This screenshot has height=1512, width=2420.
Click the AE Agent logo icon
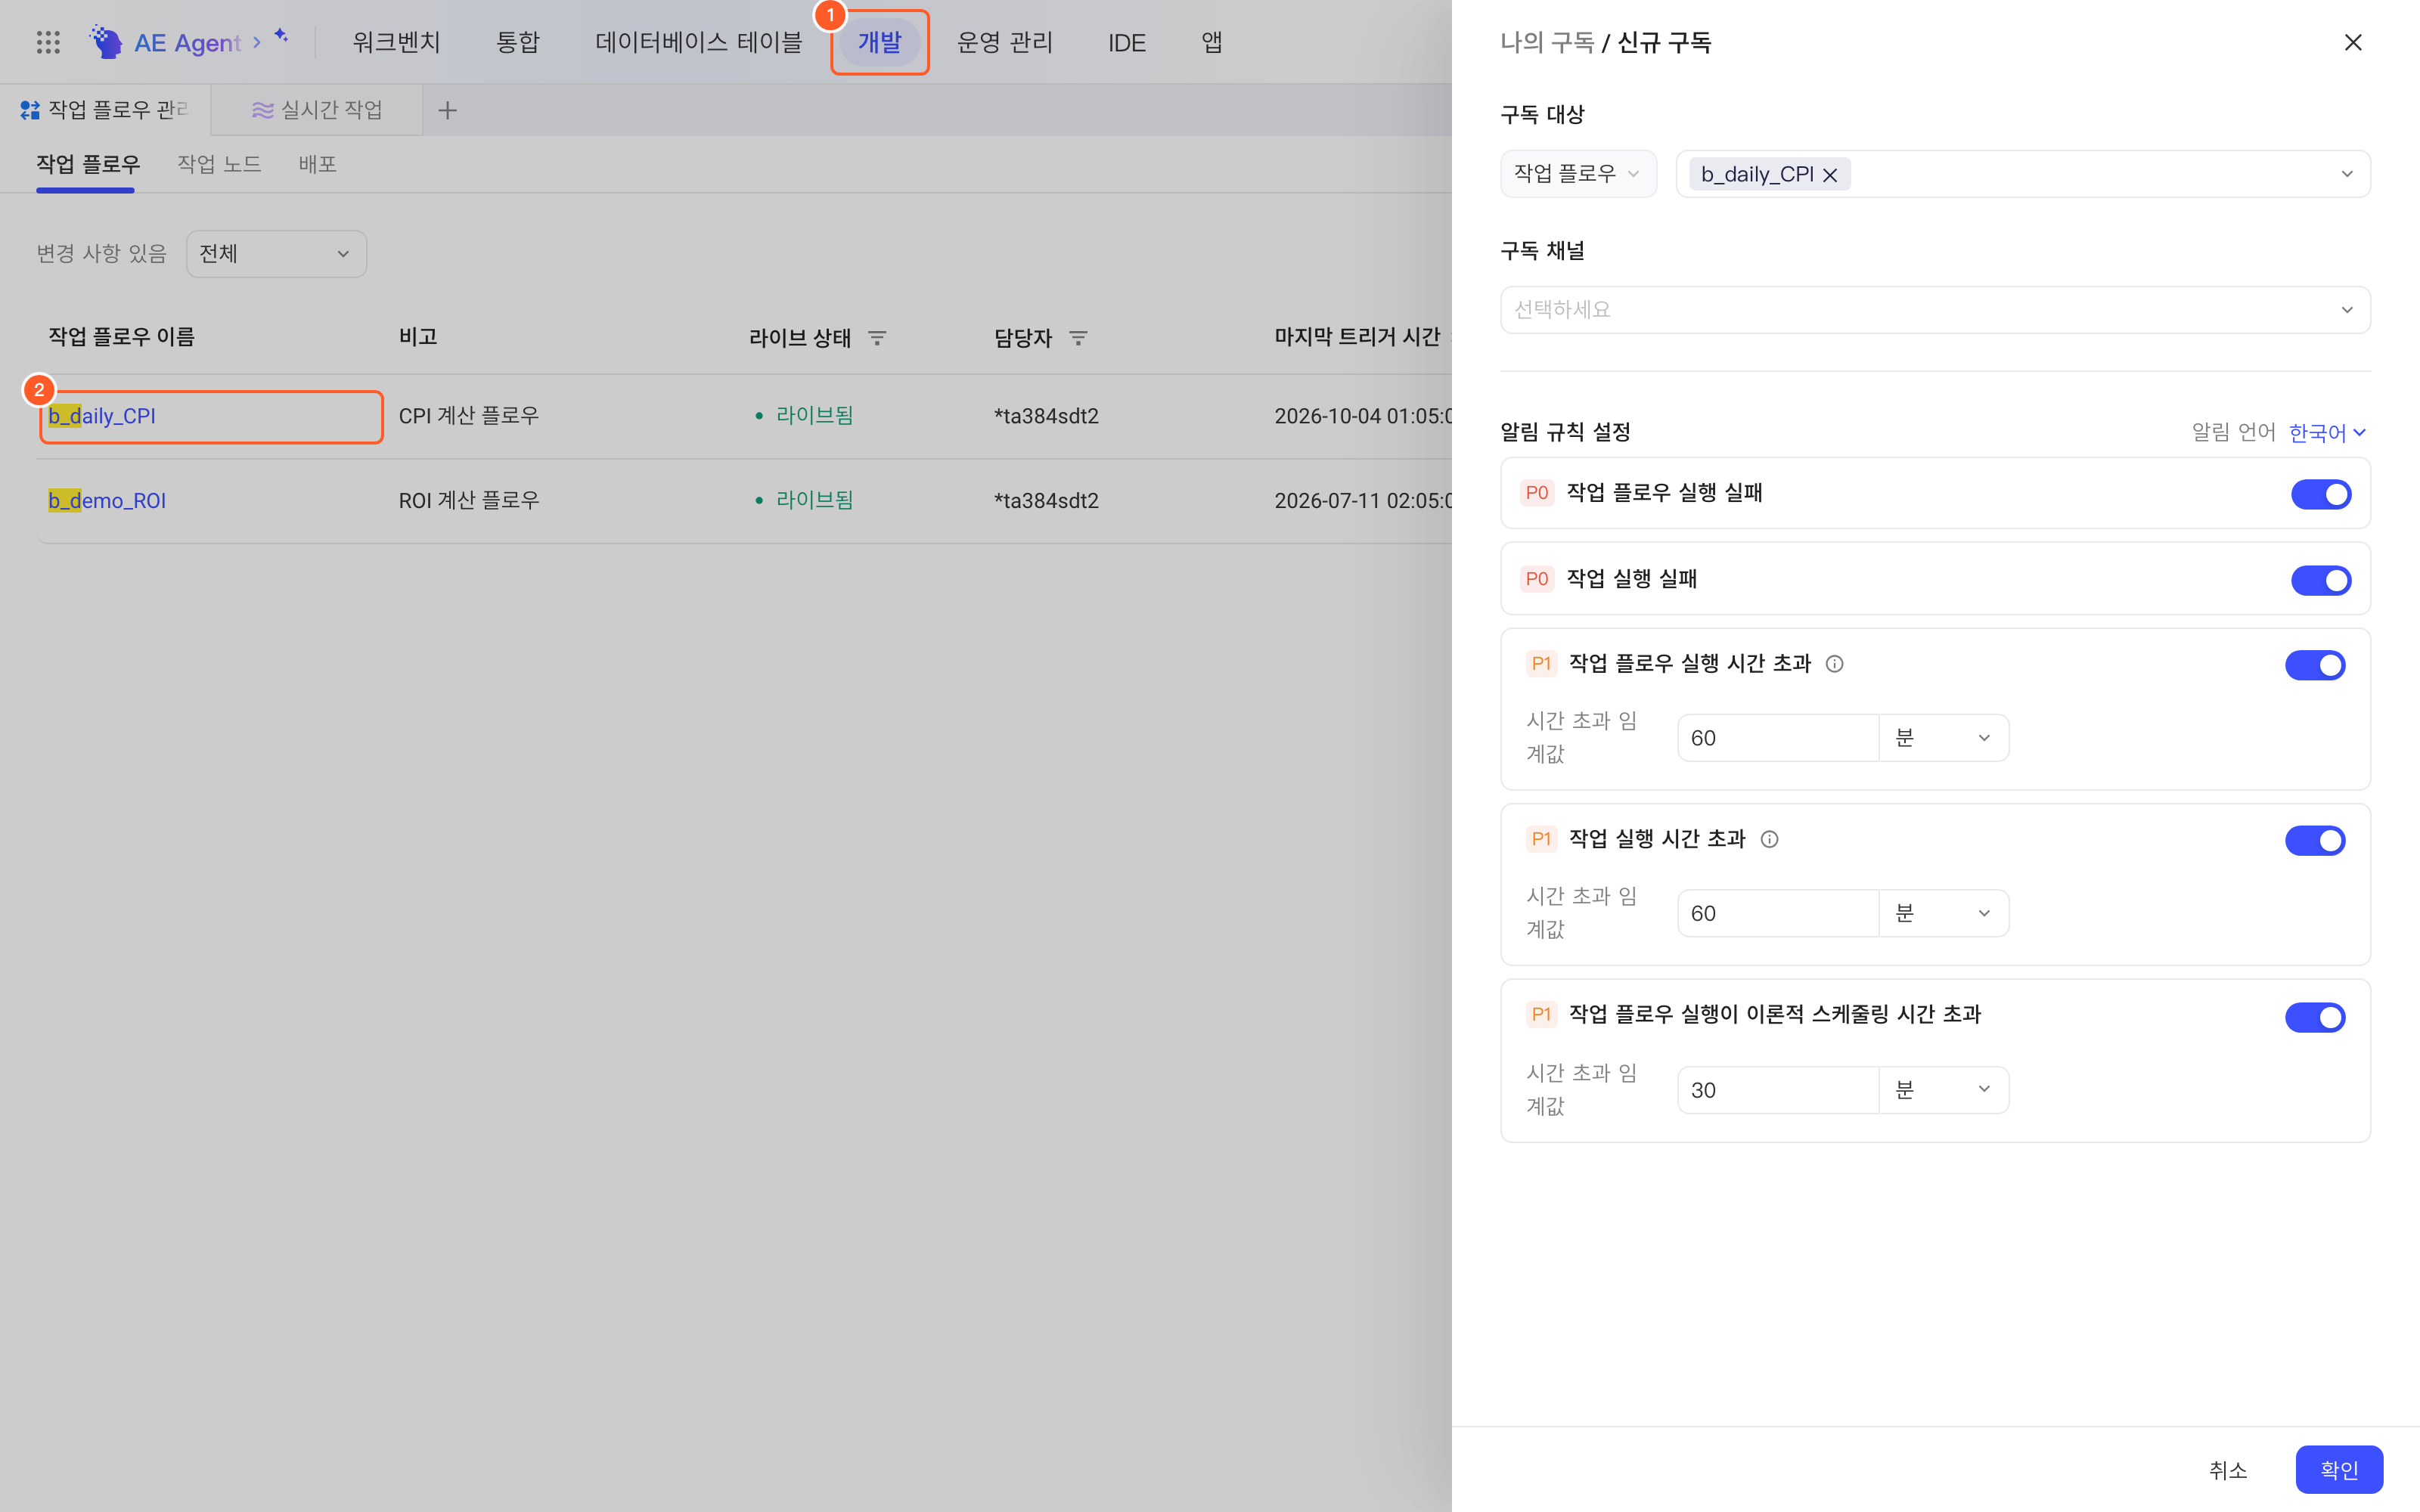[x=106, y=42]
